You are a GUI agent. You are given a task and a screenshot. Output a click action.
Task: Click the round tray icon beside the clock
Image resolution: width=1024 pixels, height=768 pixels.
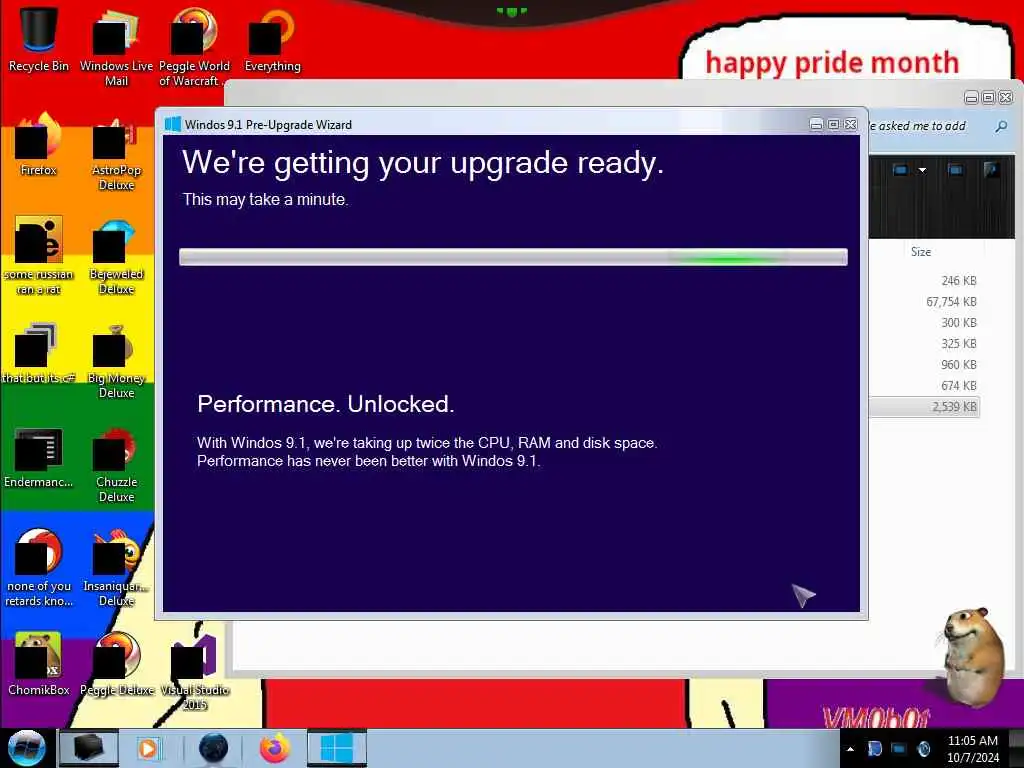923,748
